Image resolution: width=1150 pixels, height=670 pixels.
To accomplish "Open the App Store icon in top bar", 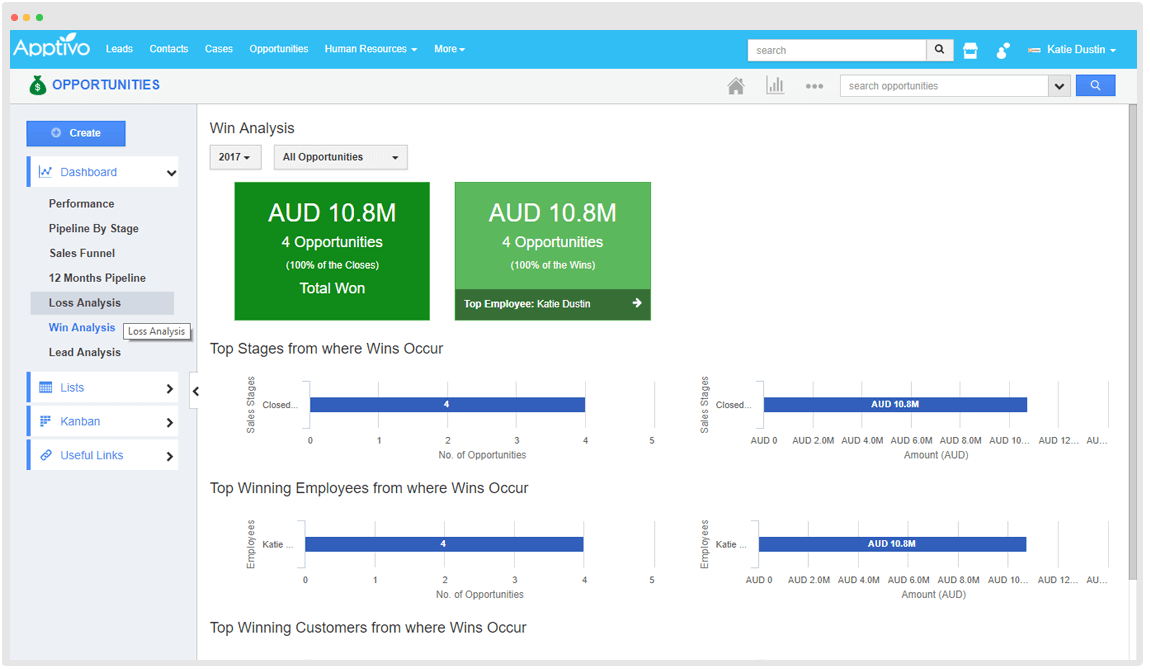I will click(x=969, y=49).
